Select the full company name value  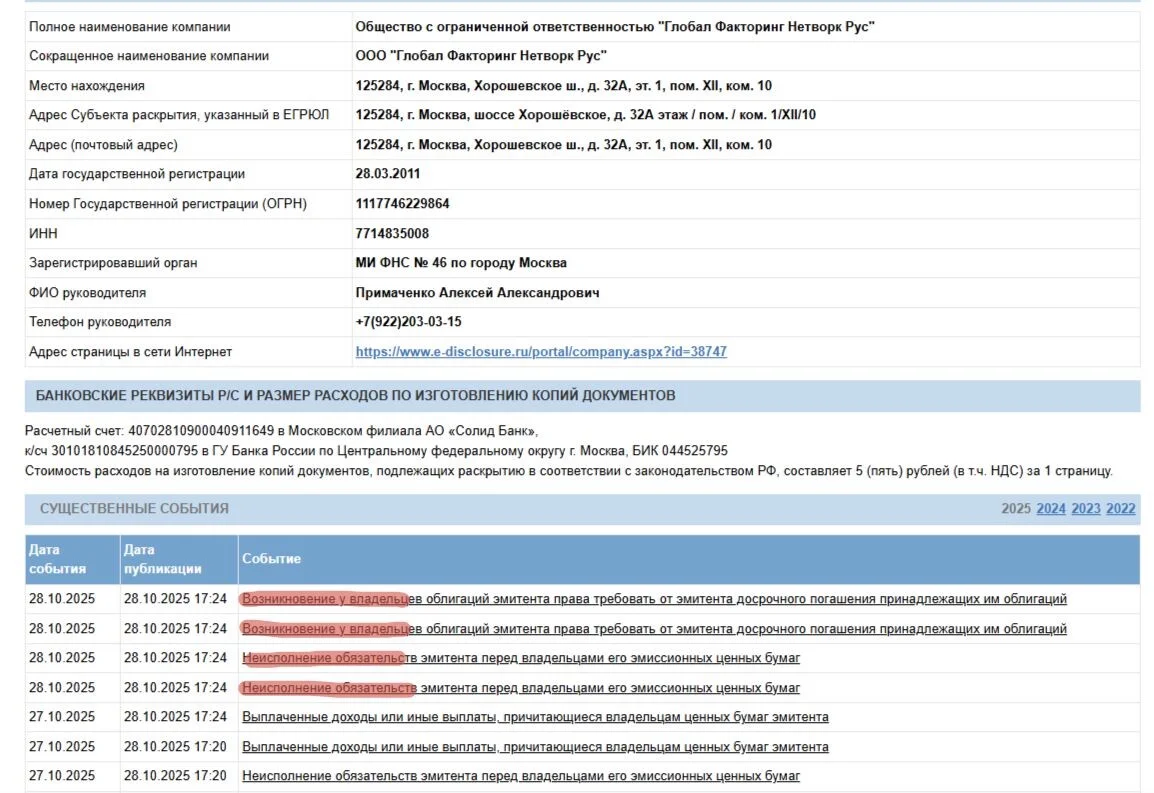[x=615, y=27]
